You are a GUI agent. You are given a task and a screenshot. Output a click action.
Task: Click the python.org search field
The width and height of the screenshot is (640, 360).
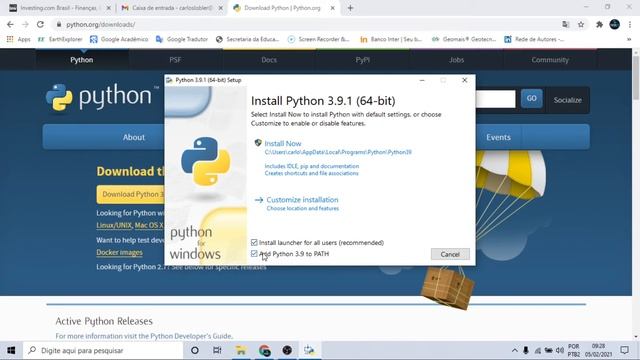coord(496,99)
